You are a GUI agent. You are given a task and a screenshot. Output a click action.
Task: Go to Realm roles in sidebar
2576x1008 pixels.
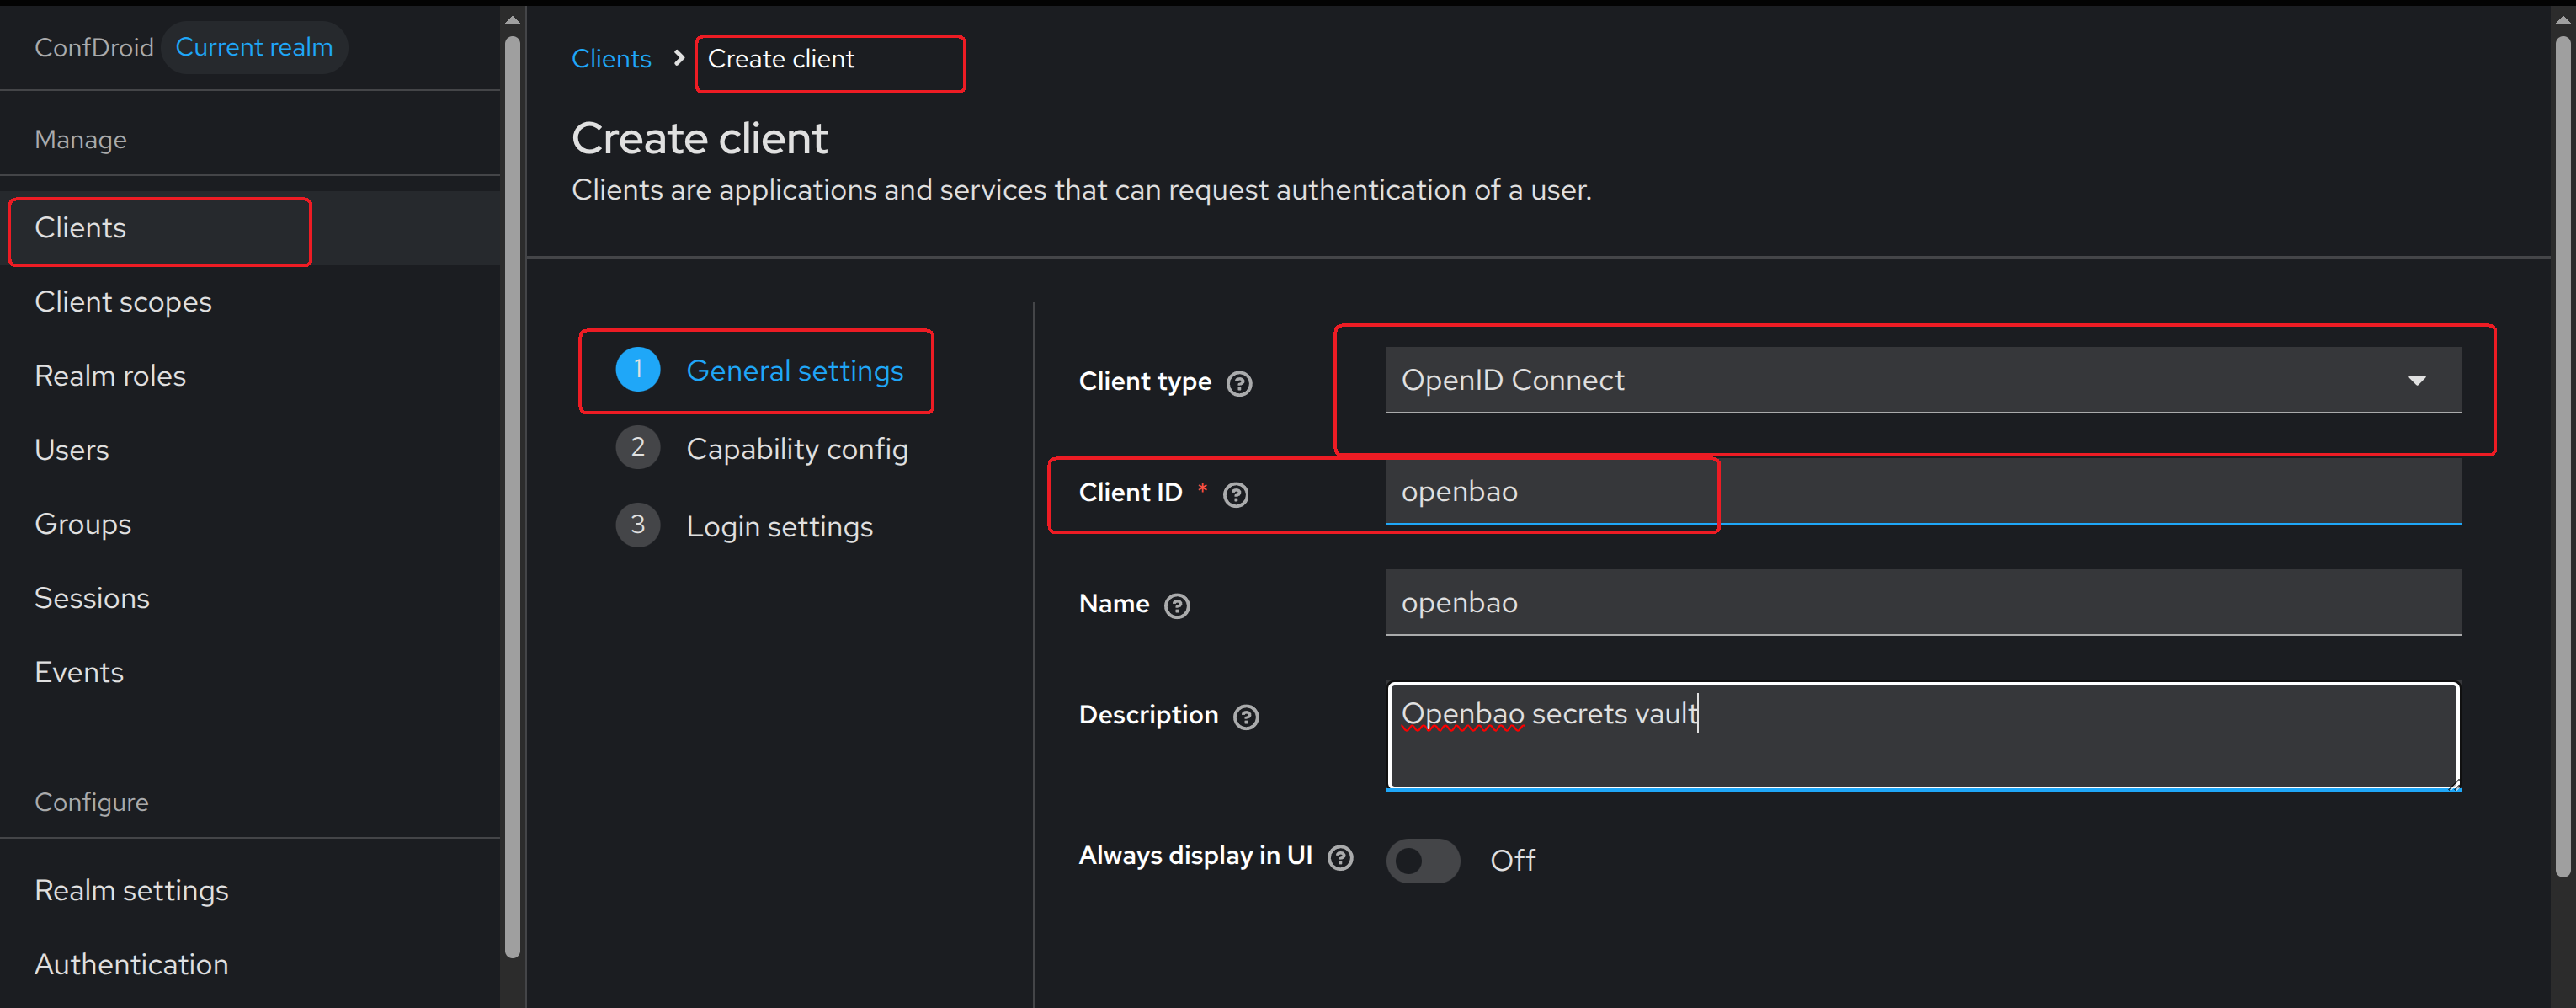[110, 376]
